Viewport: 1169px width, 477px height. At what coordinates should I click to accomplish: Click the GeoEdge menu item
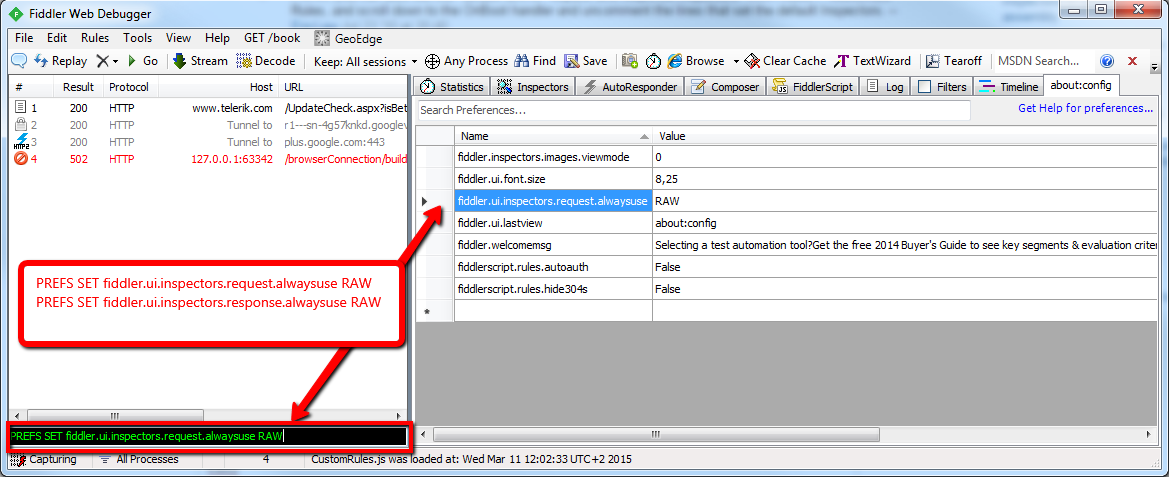(x=350, y=38)
